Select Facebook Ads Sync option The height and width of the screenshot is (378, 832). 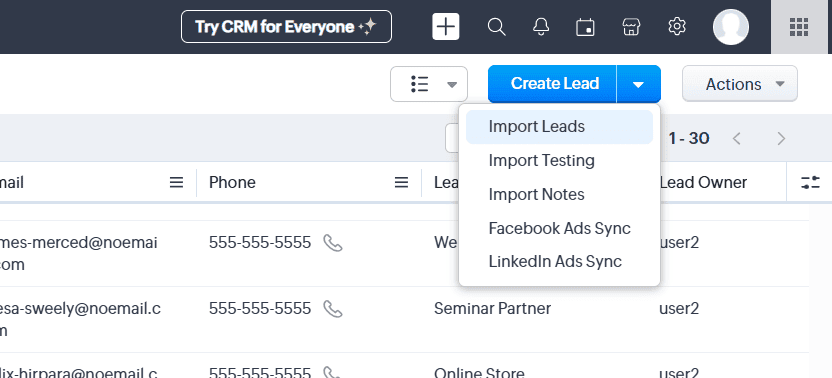click(x=559, y=228)
